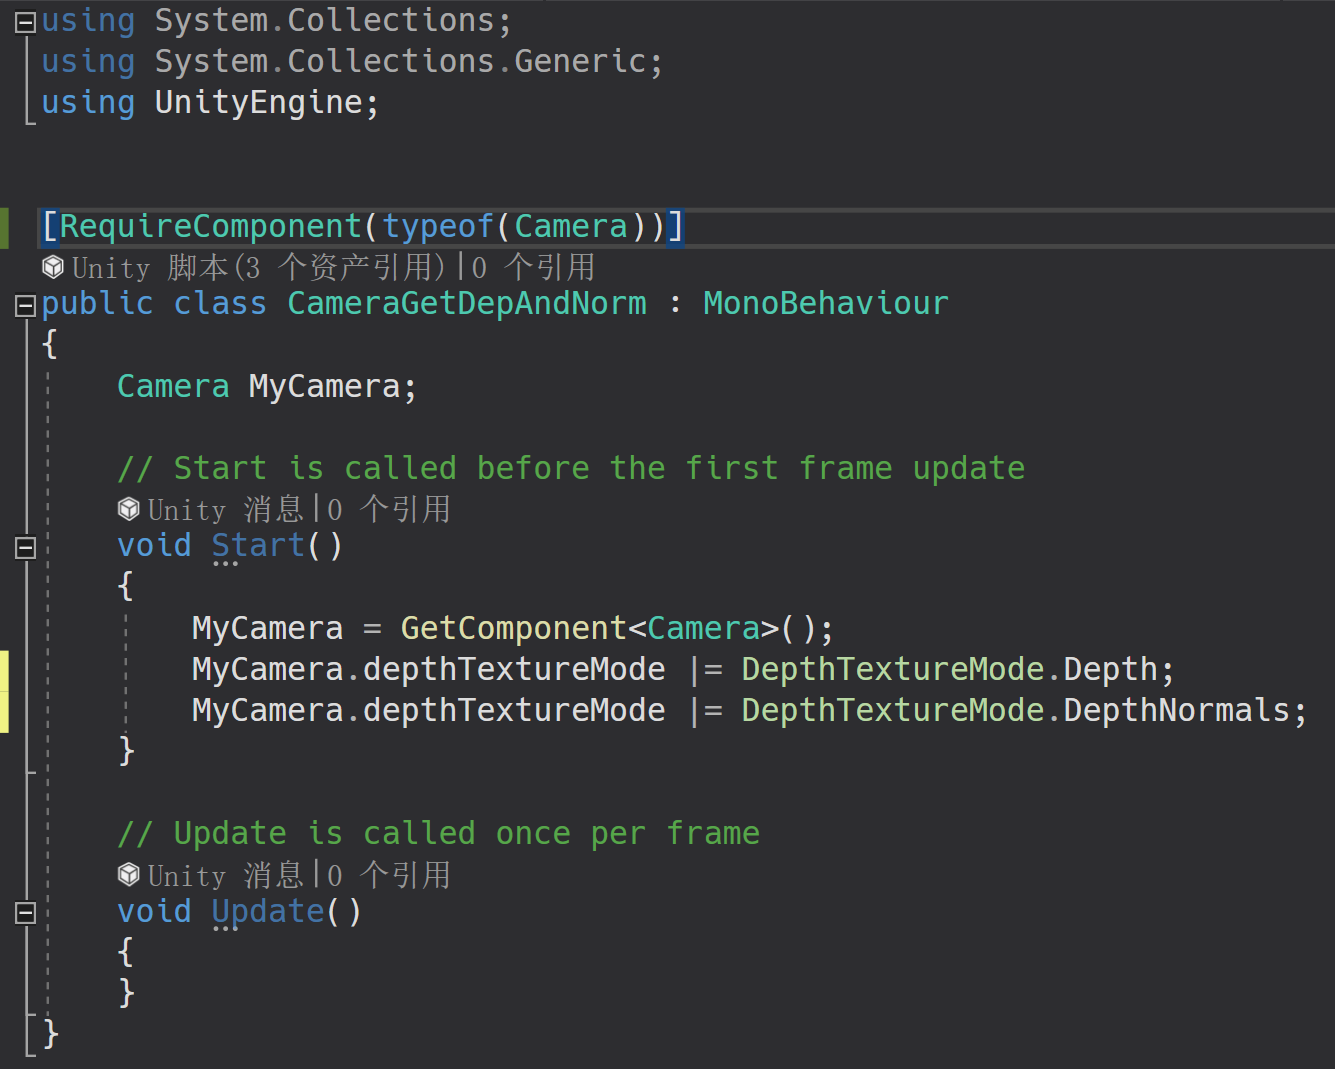Click the comment 'Update is called once per frame'
1335x1069 pixels.
438,833
